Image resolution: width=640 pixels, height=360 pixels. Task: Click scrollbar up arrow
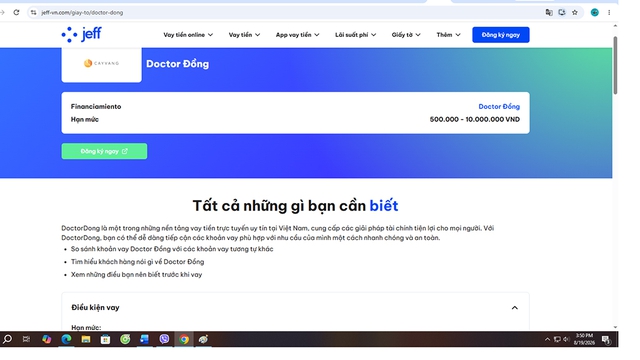[x=615, y=26]
